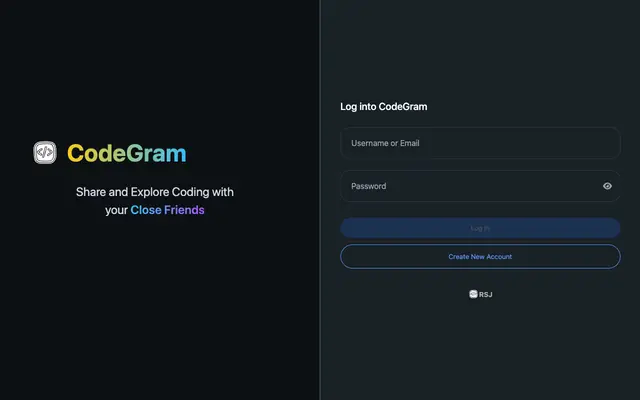
Task: Focus the Password input field
Action: 480,186
